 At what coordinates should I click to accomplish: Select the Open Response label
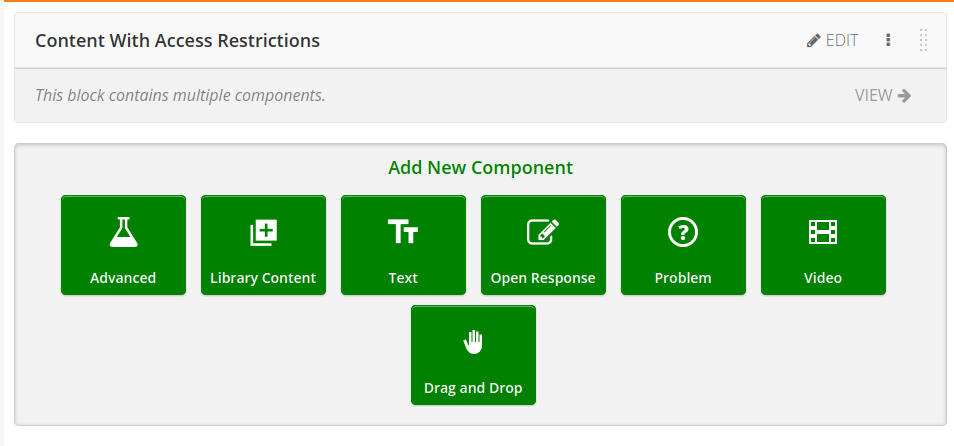point(543,278)
